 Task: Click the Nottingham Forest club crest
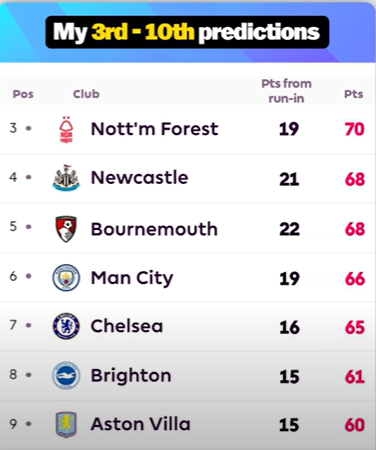[x=66, y=130]
